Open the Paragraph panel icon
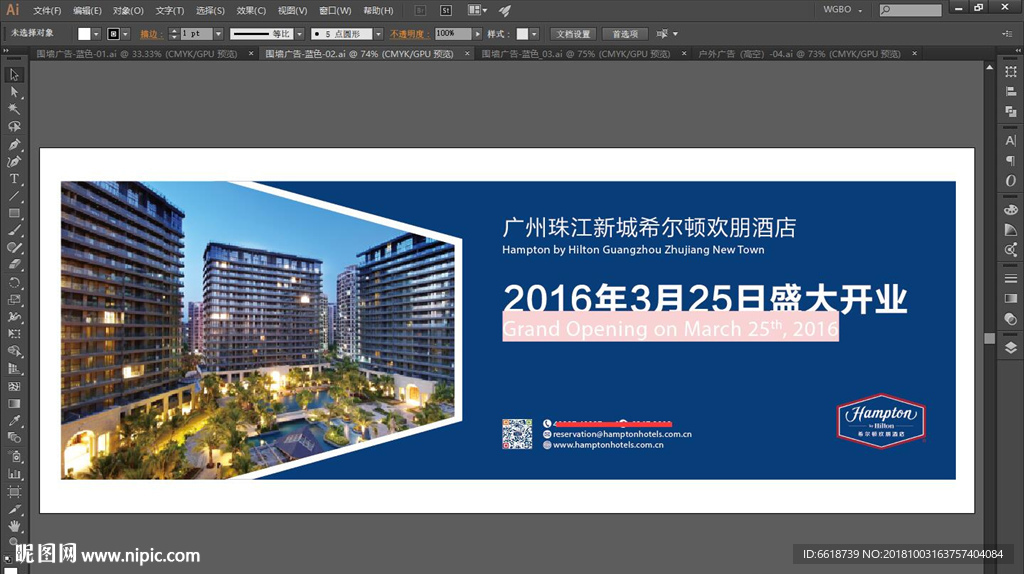 (1010, 160)
